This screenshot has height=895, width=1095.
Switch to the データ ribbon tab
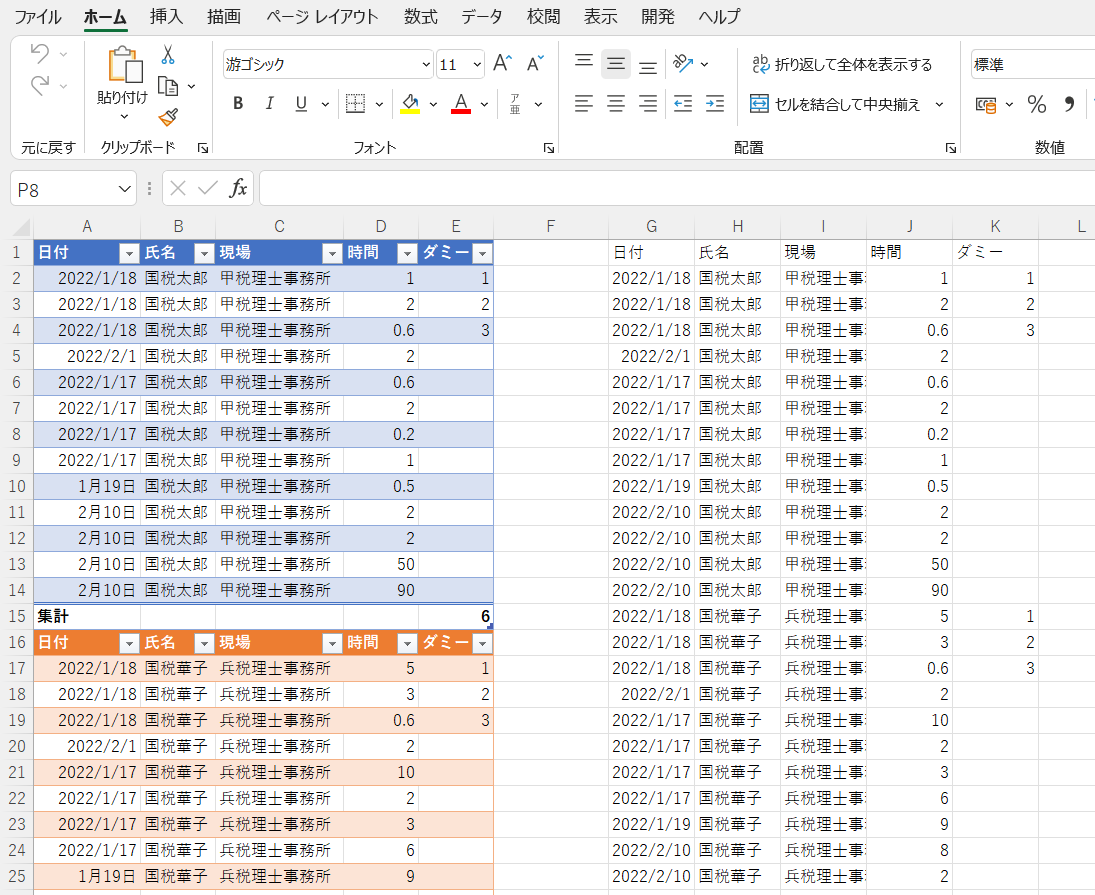point(482,17)
